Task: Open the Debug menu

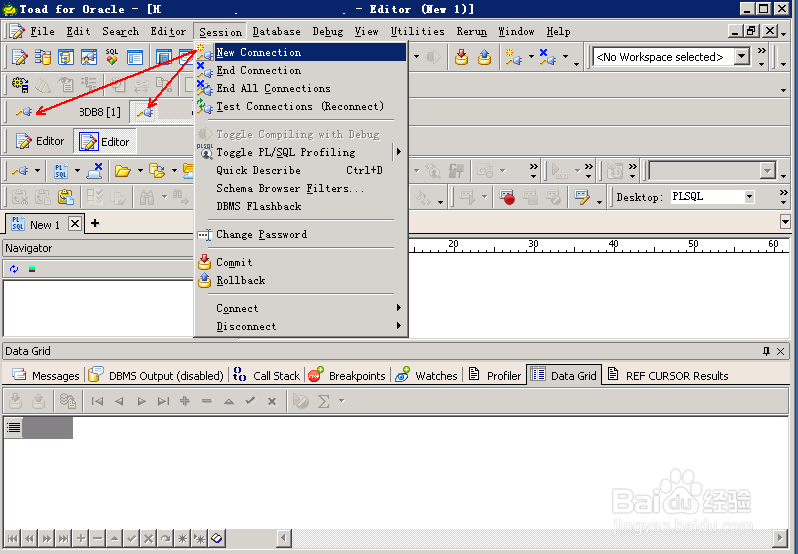Action: (327, 32)
